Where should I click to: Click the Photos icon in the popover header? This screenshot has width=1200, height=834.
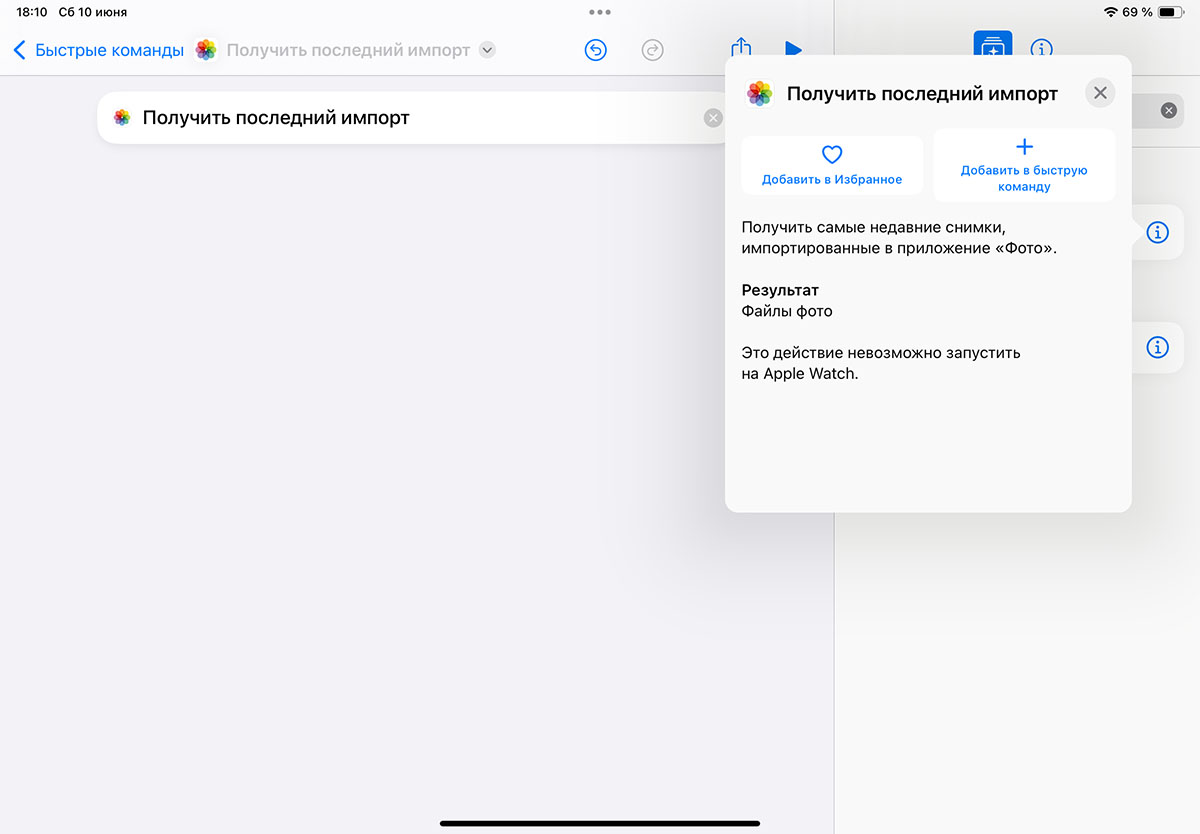point(760,94)
